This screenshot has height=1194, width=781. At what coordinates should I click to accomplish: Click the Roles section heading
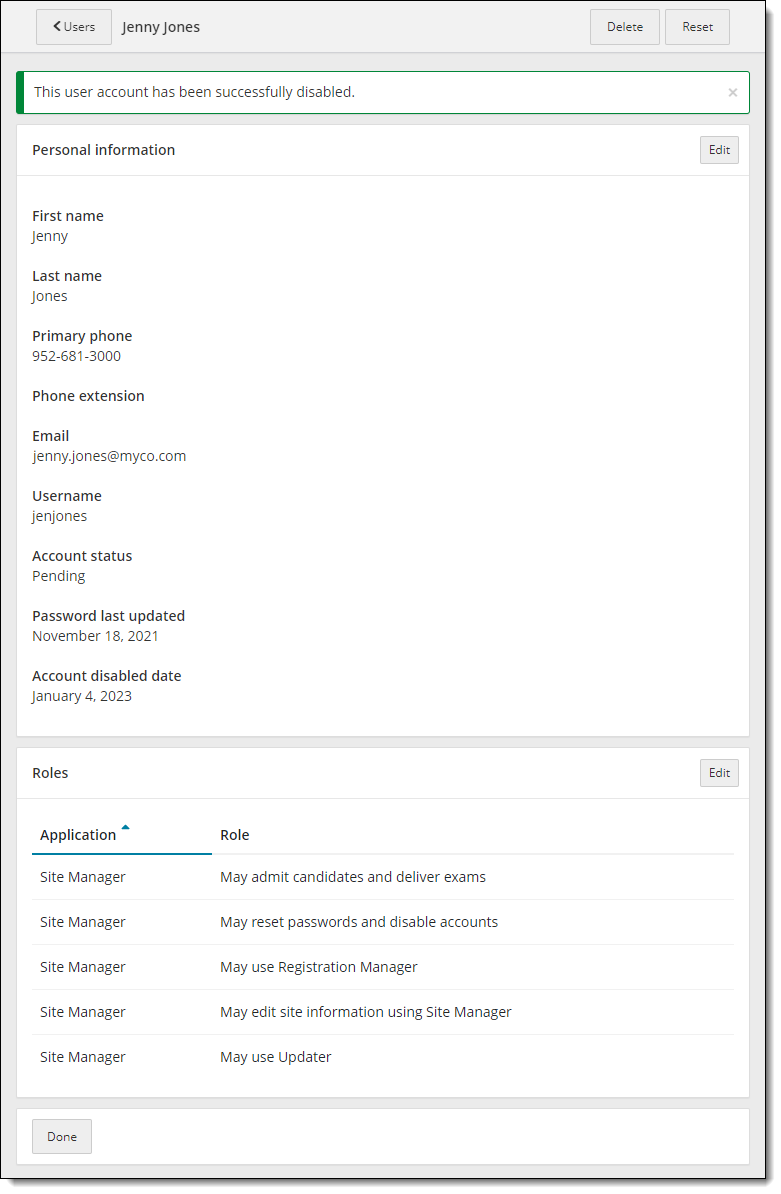pyautogui.click(x=50, y=773)
